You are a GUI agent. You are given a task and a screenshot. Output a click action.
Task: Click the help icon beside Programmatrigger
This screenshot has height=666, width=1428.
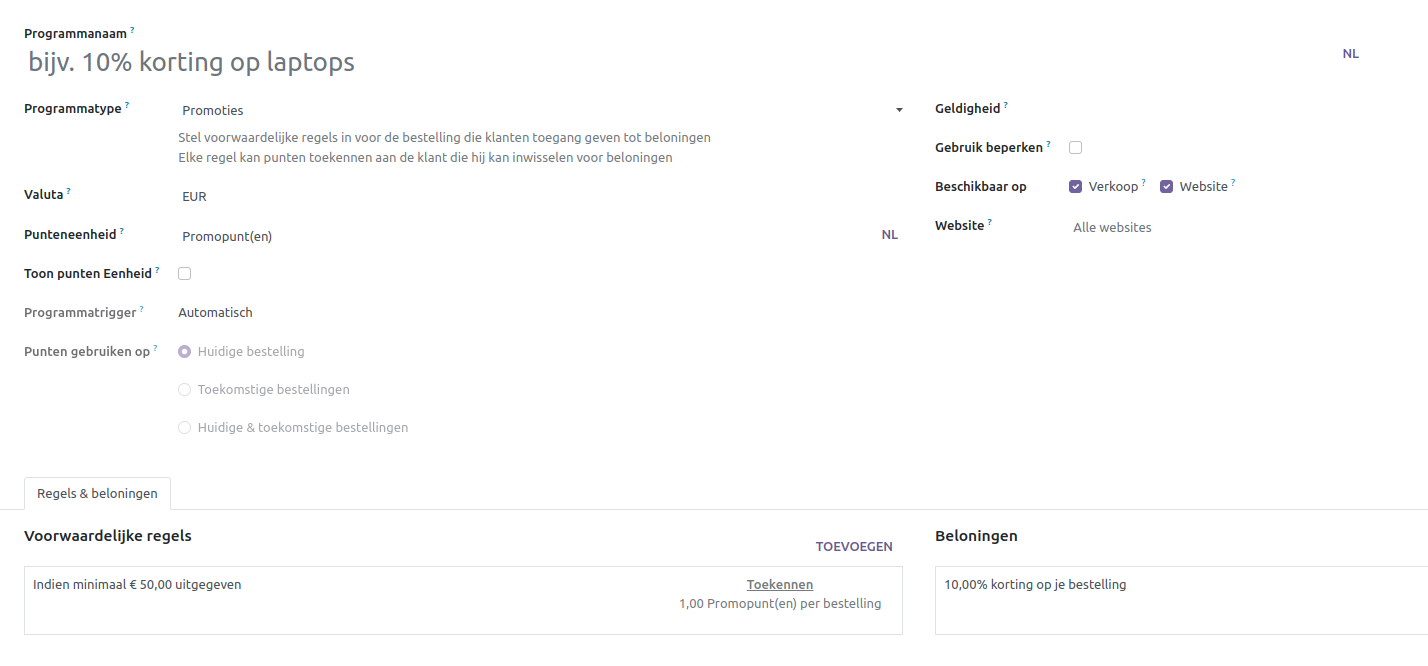pos(140,309)
